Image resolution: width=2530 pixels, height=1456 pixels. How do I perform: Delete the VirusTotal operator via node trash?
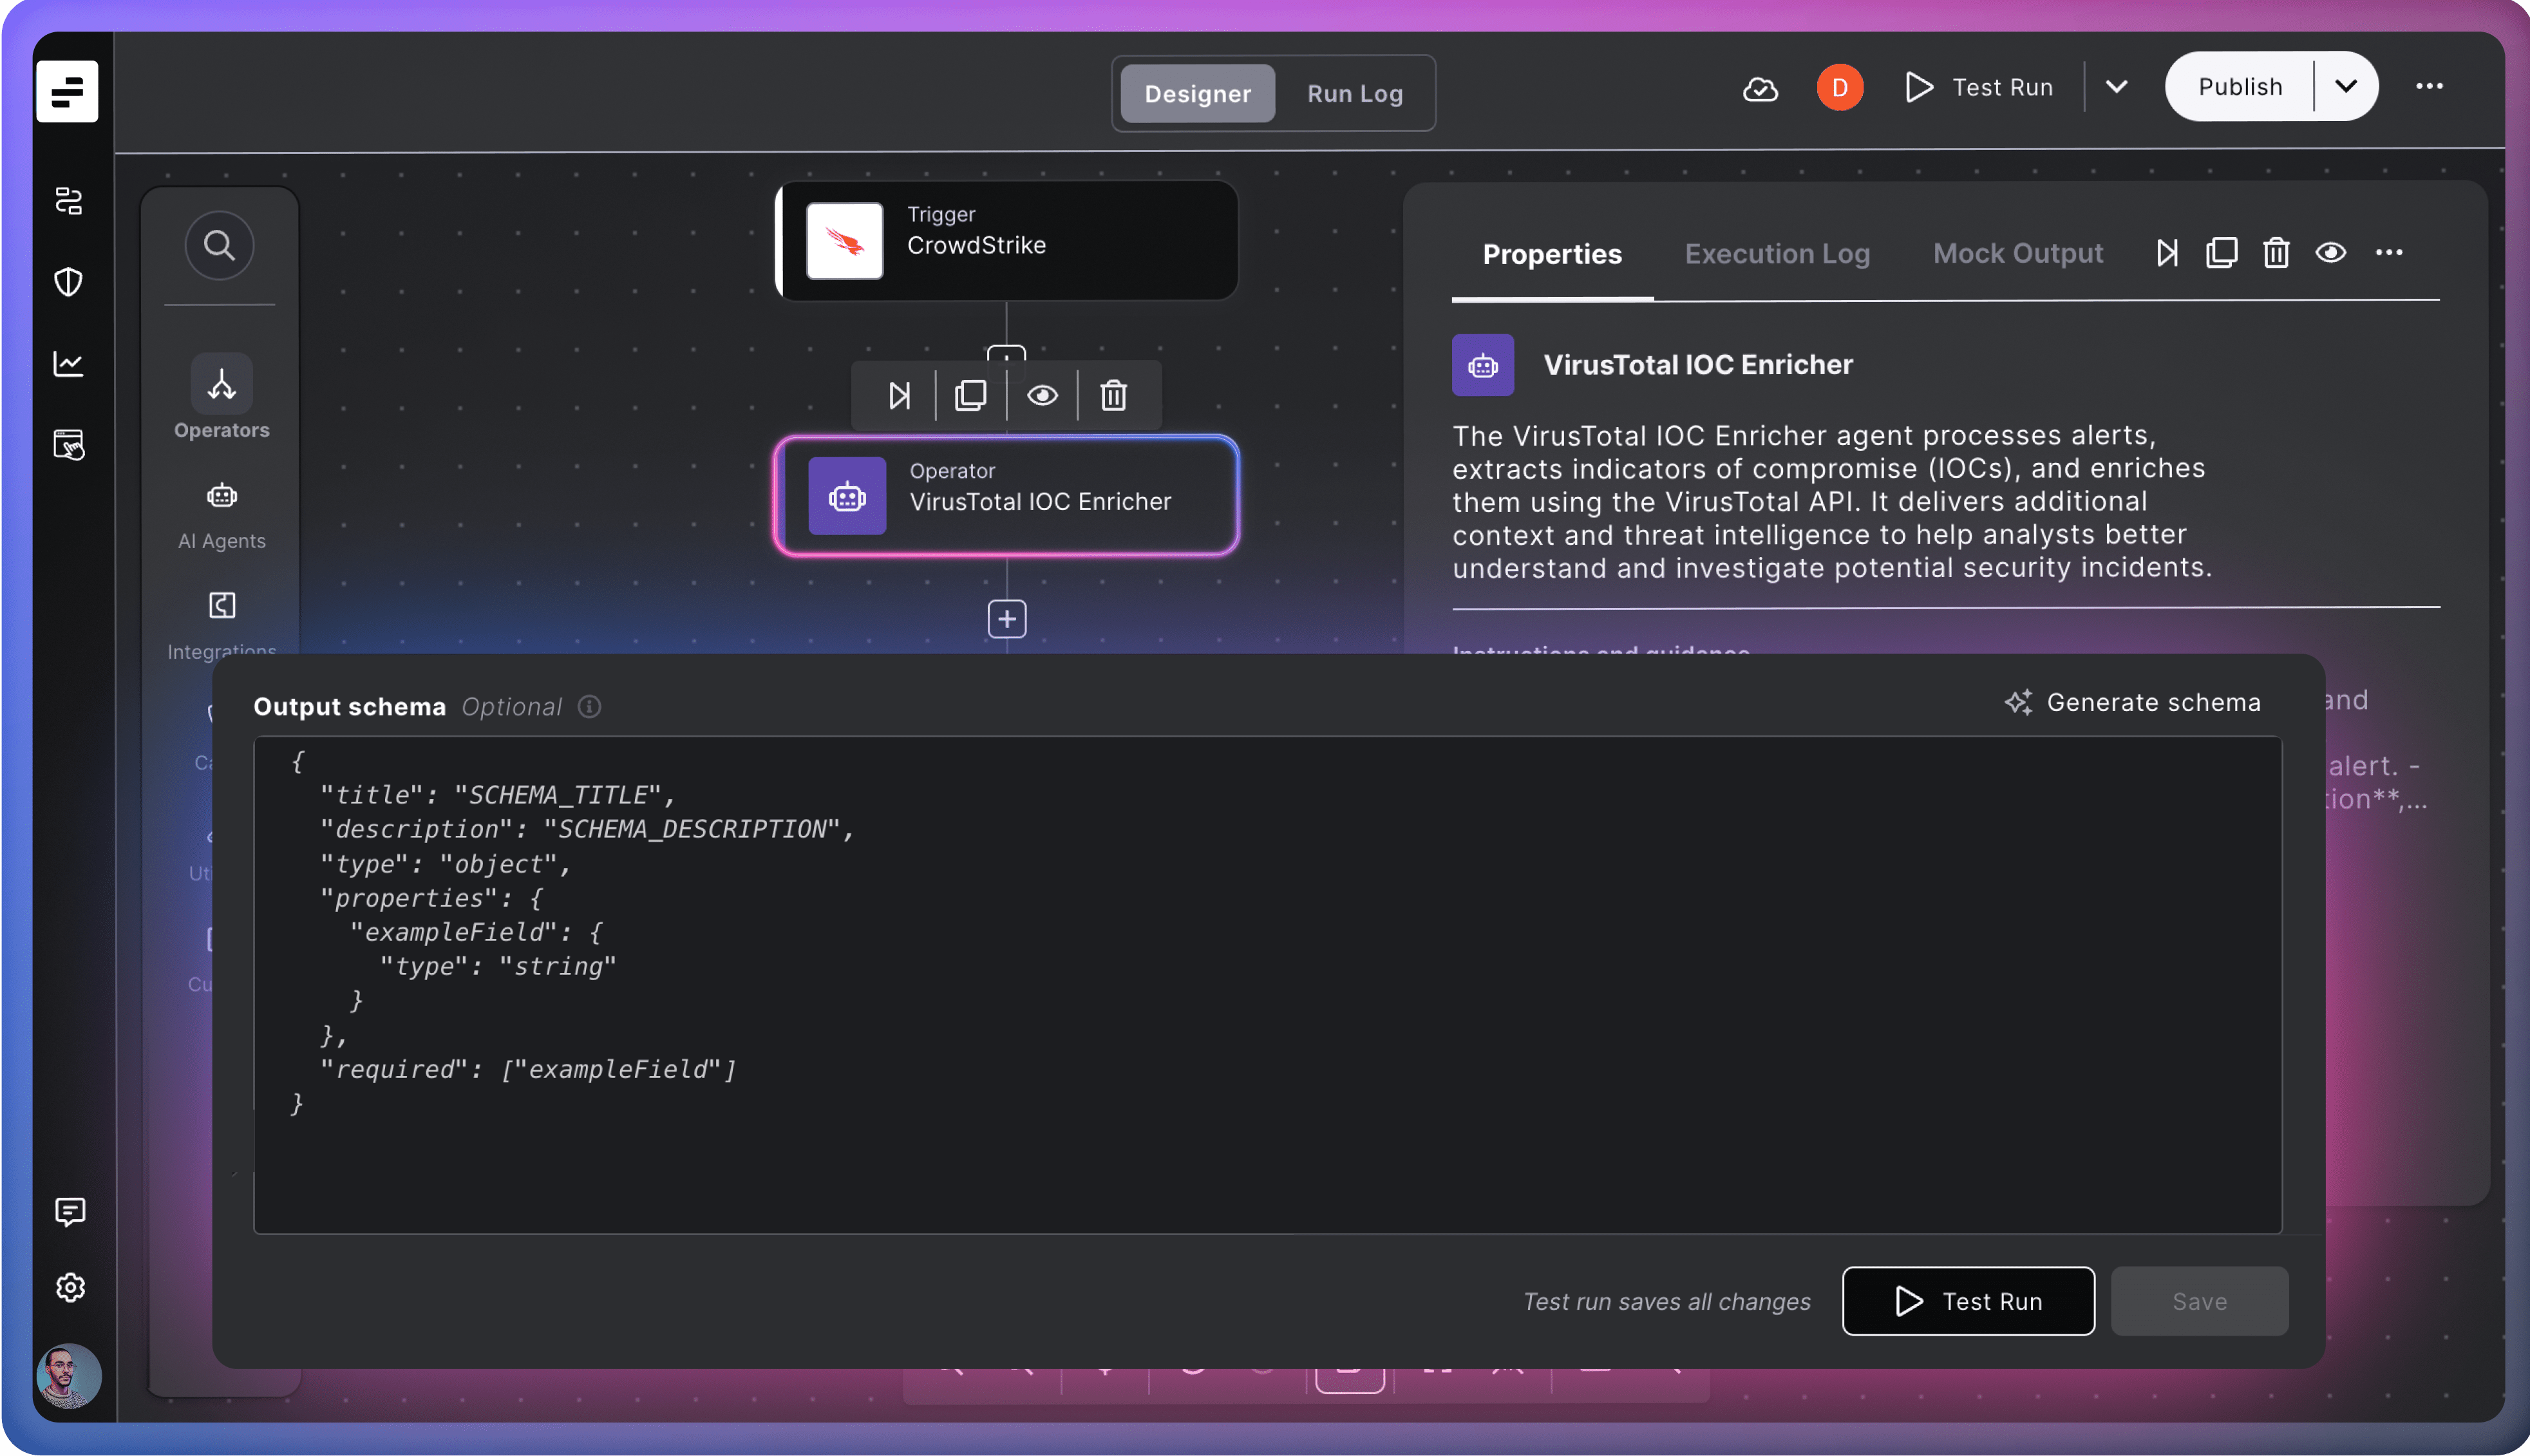click(1113, 396)
